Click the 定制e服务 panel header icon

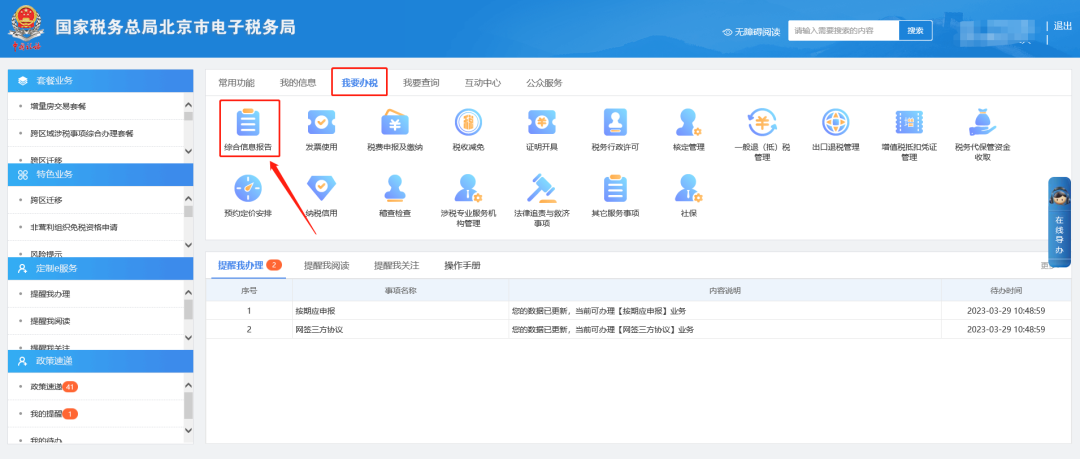[23, 268]
